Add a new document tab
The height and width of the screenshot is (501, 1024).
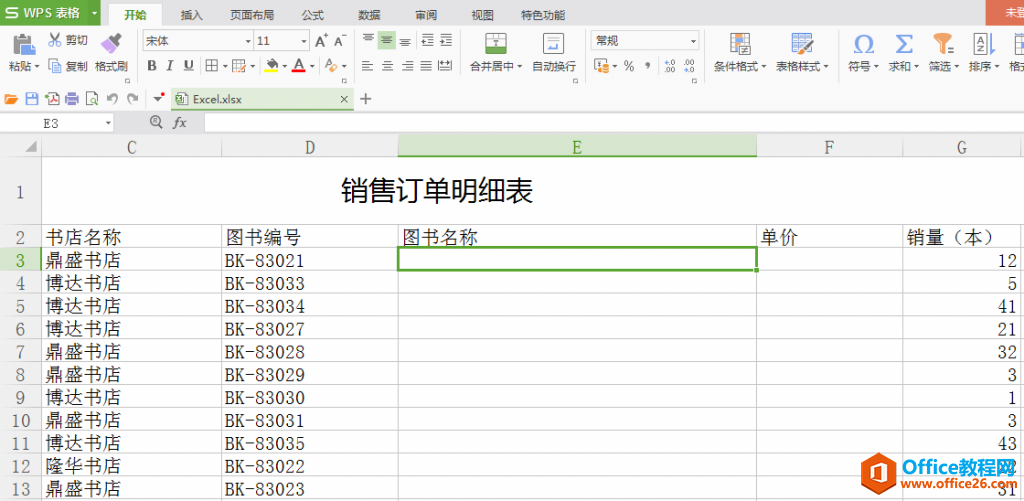(366, 99)
